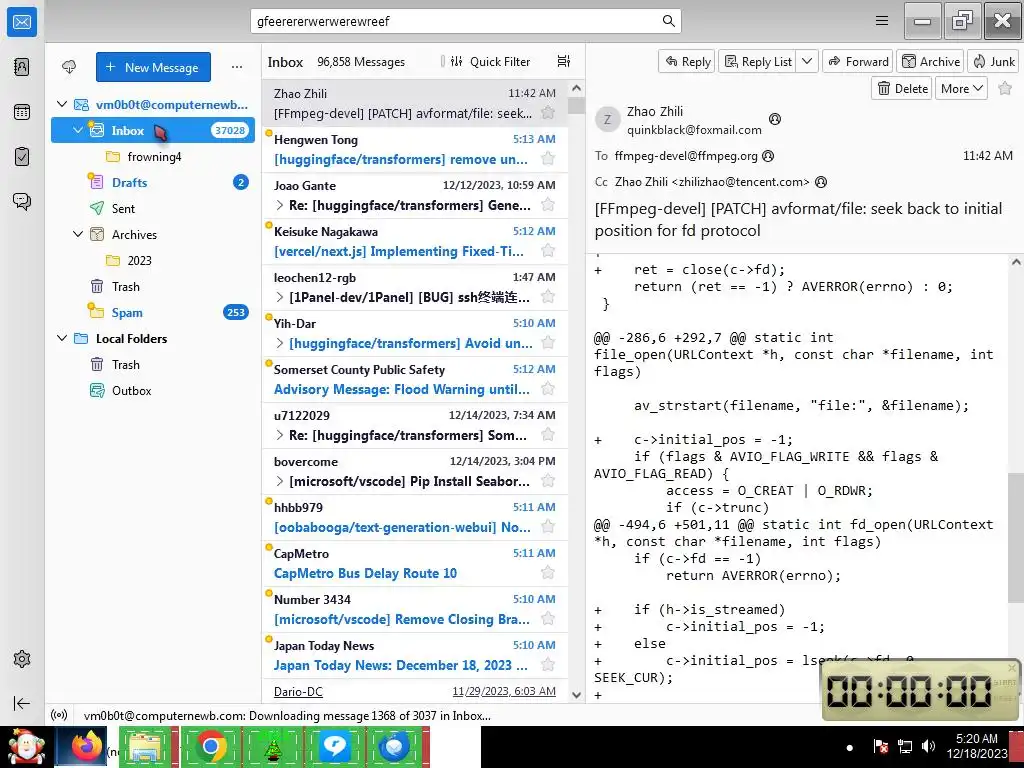Screen dimensions: 1024x768
Task: Open message list display options icon
Action: (564, 61)
